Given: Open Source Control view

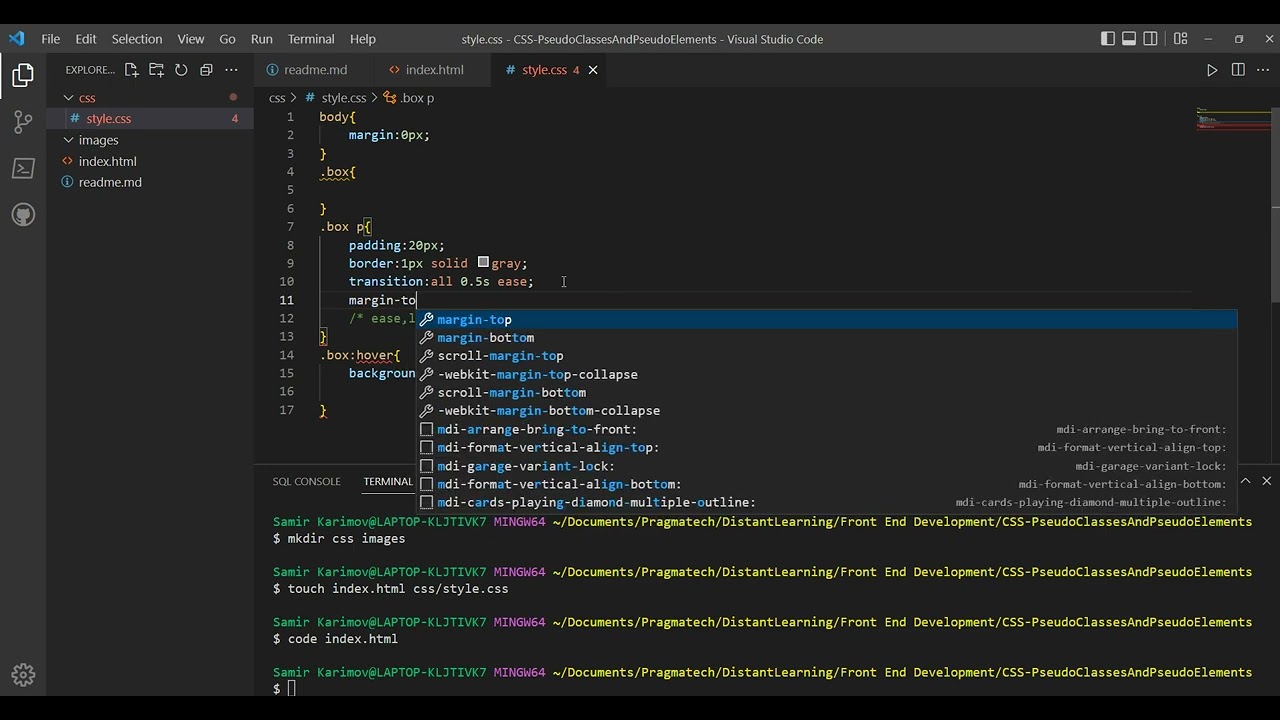Looking at the screenshot, I should [x=23, y=122].
